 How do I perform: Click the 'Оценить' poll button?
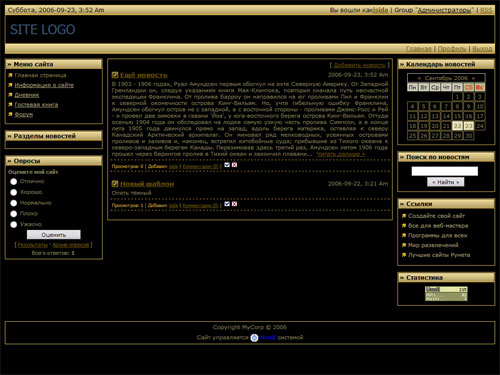54,235
